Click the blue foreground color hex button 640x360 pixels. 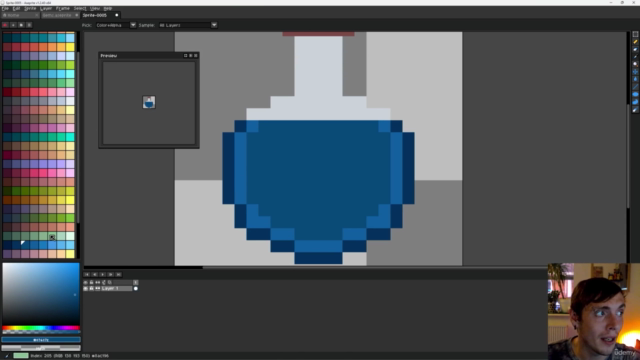[41, 340]
